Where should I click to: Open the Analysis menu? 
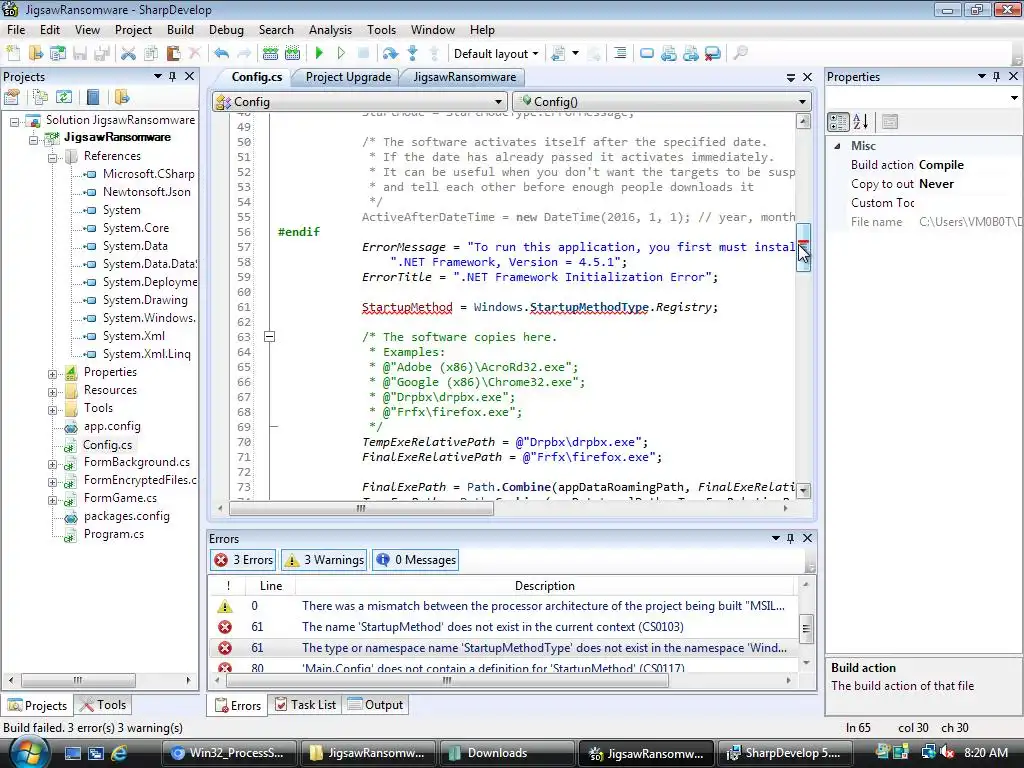click(x=330, y=30)
